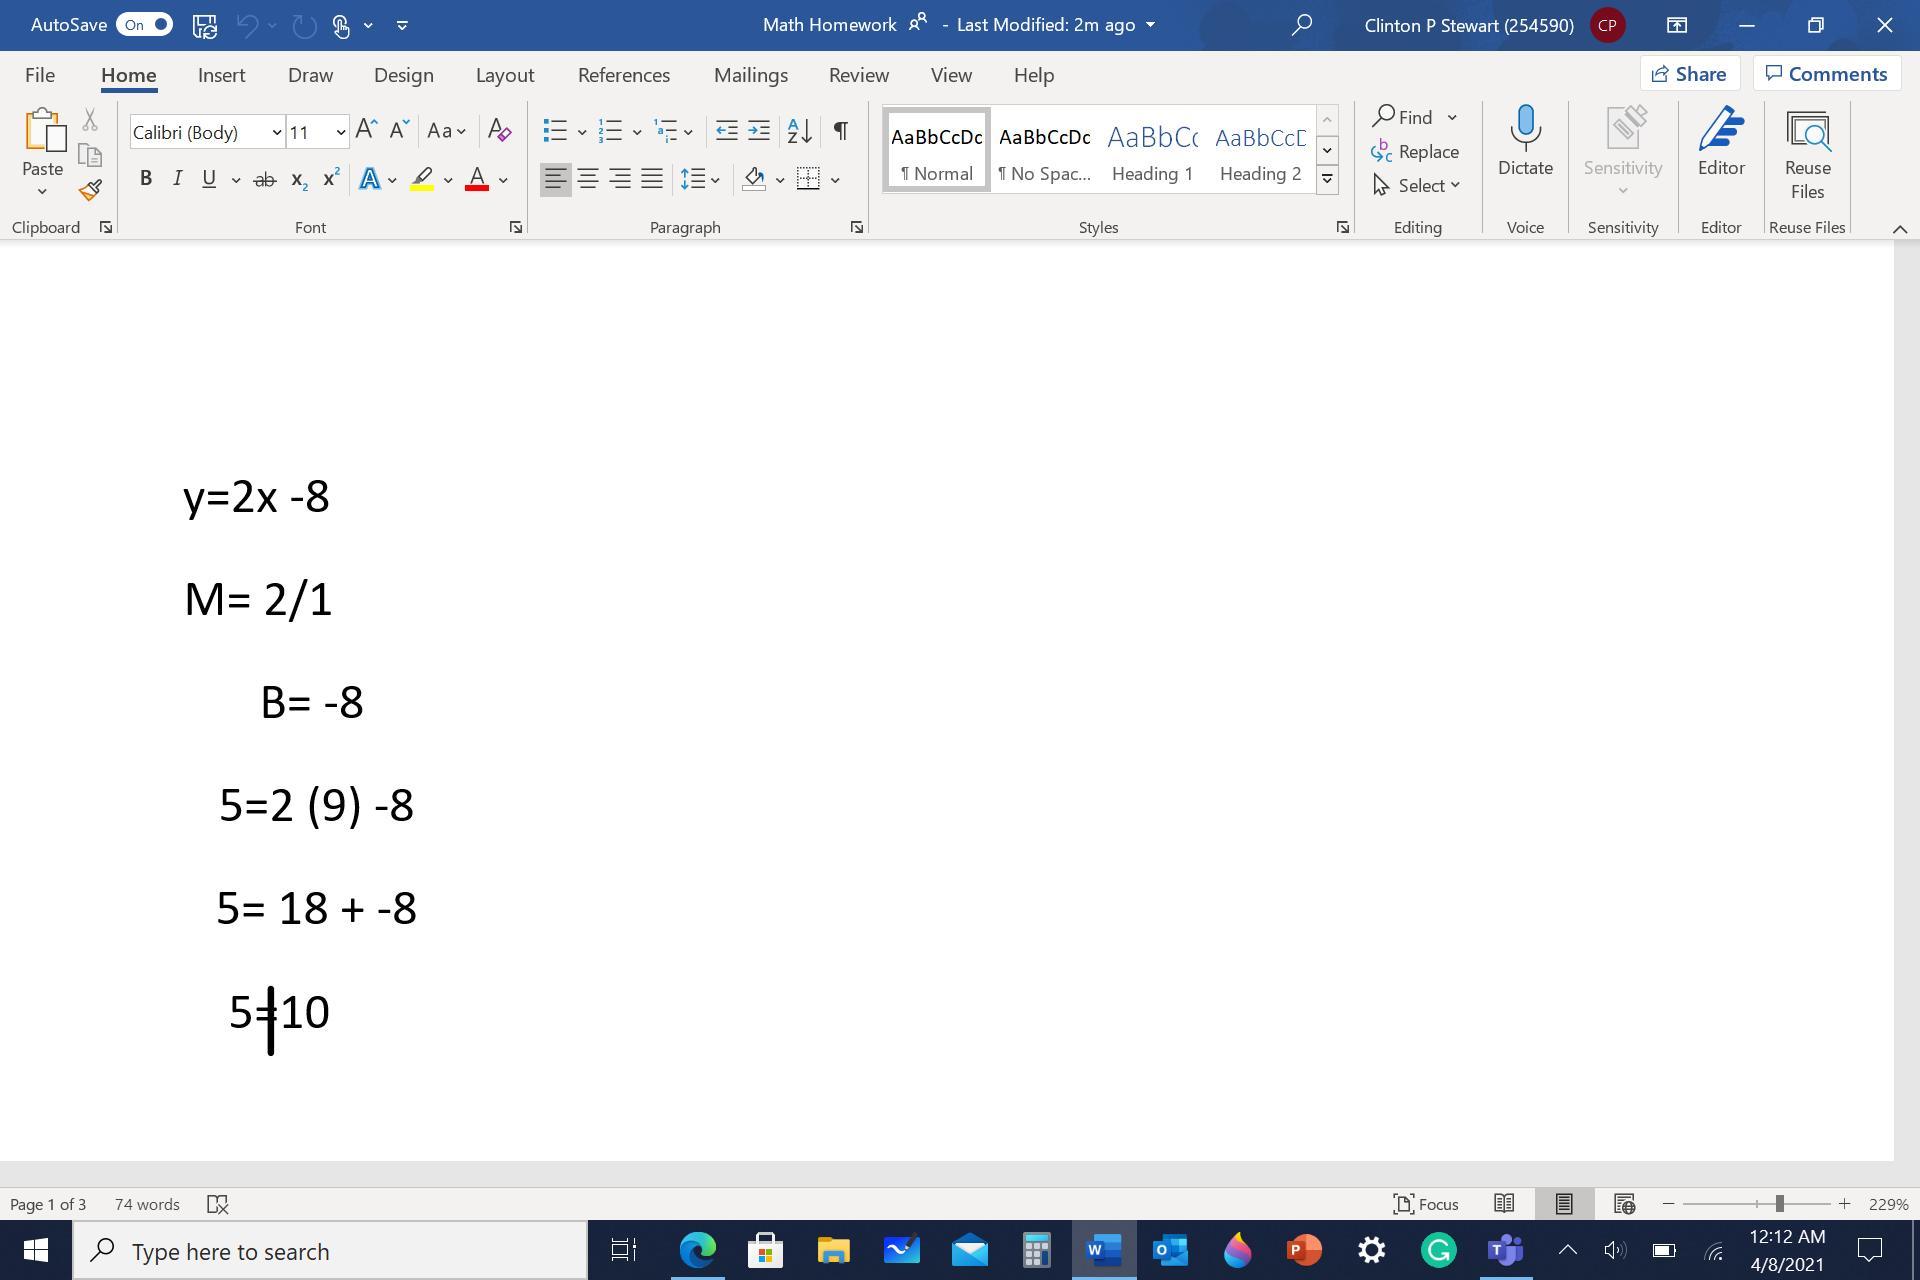This screenshot has width=1920, height=1280.
Task: Click the Sort A-Z icon
Action: coord(799,130)
